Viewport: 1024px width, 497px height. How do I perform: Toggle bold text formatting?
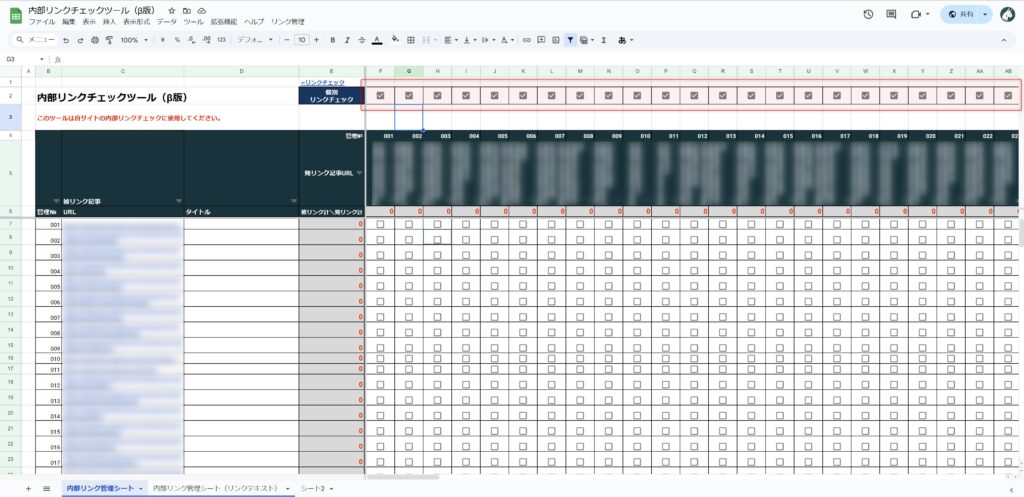(x=332, y=40)
